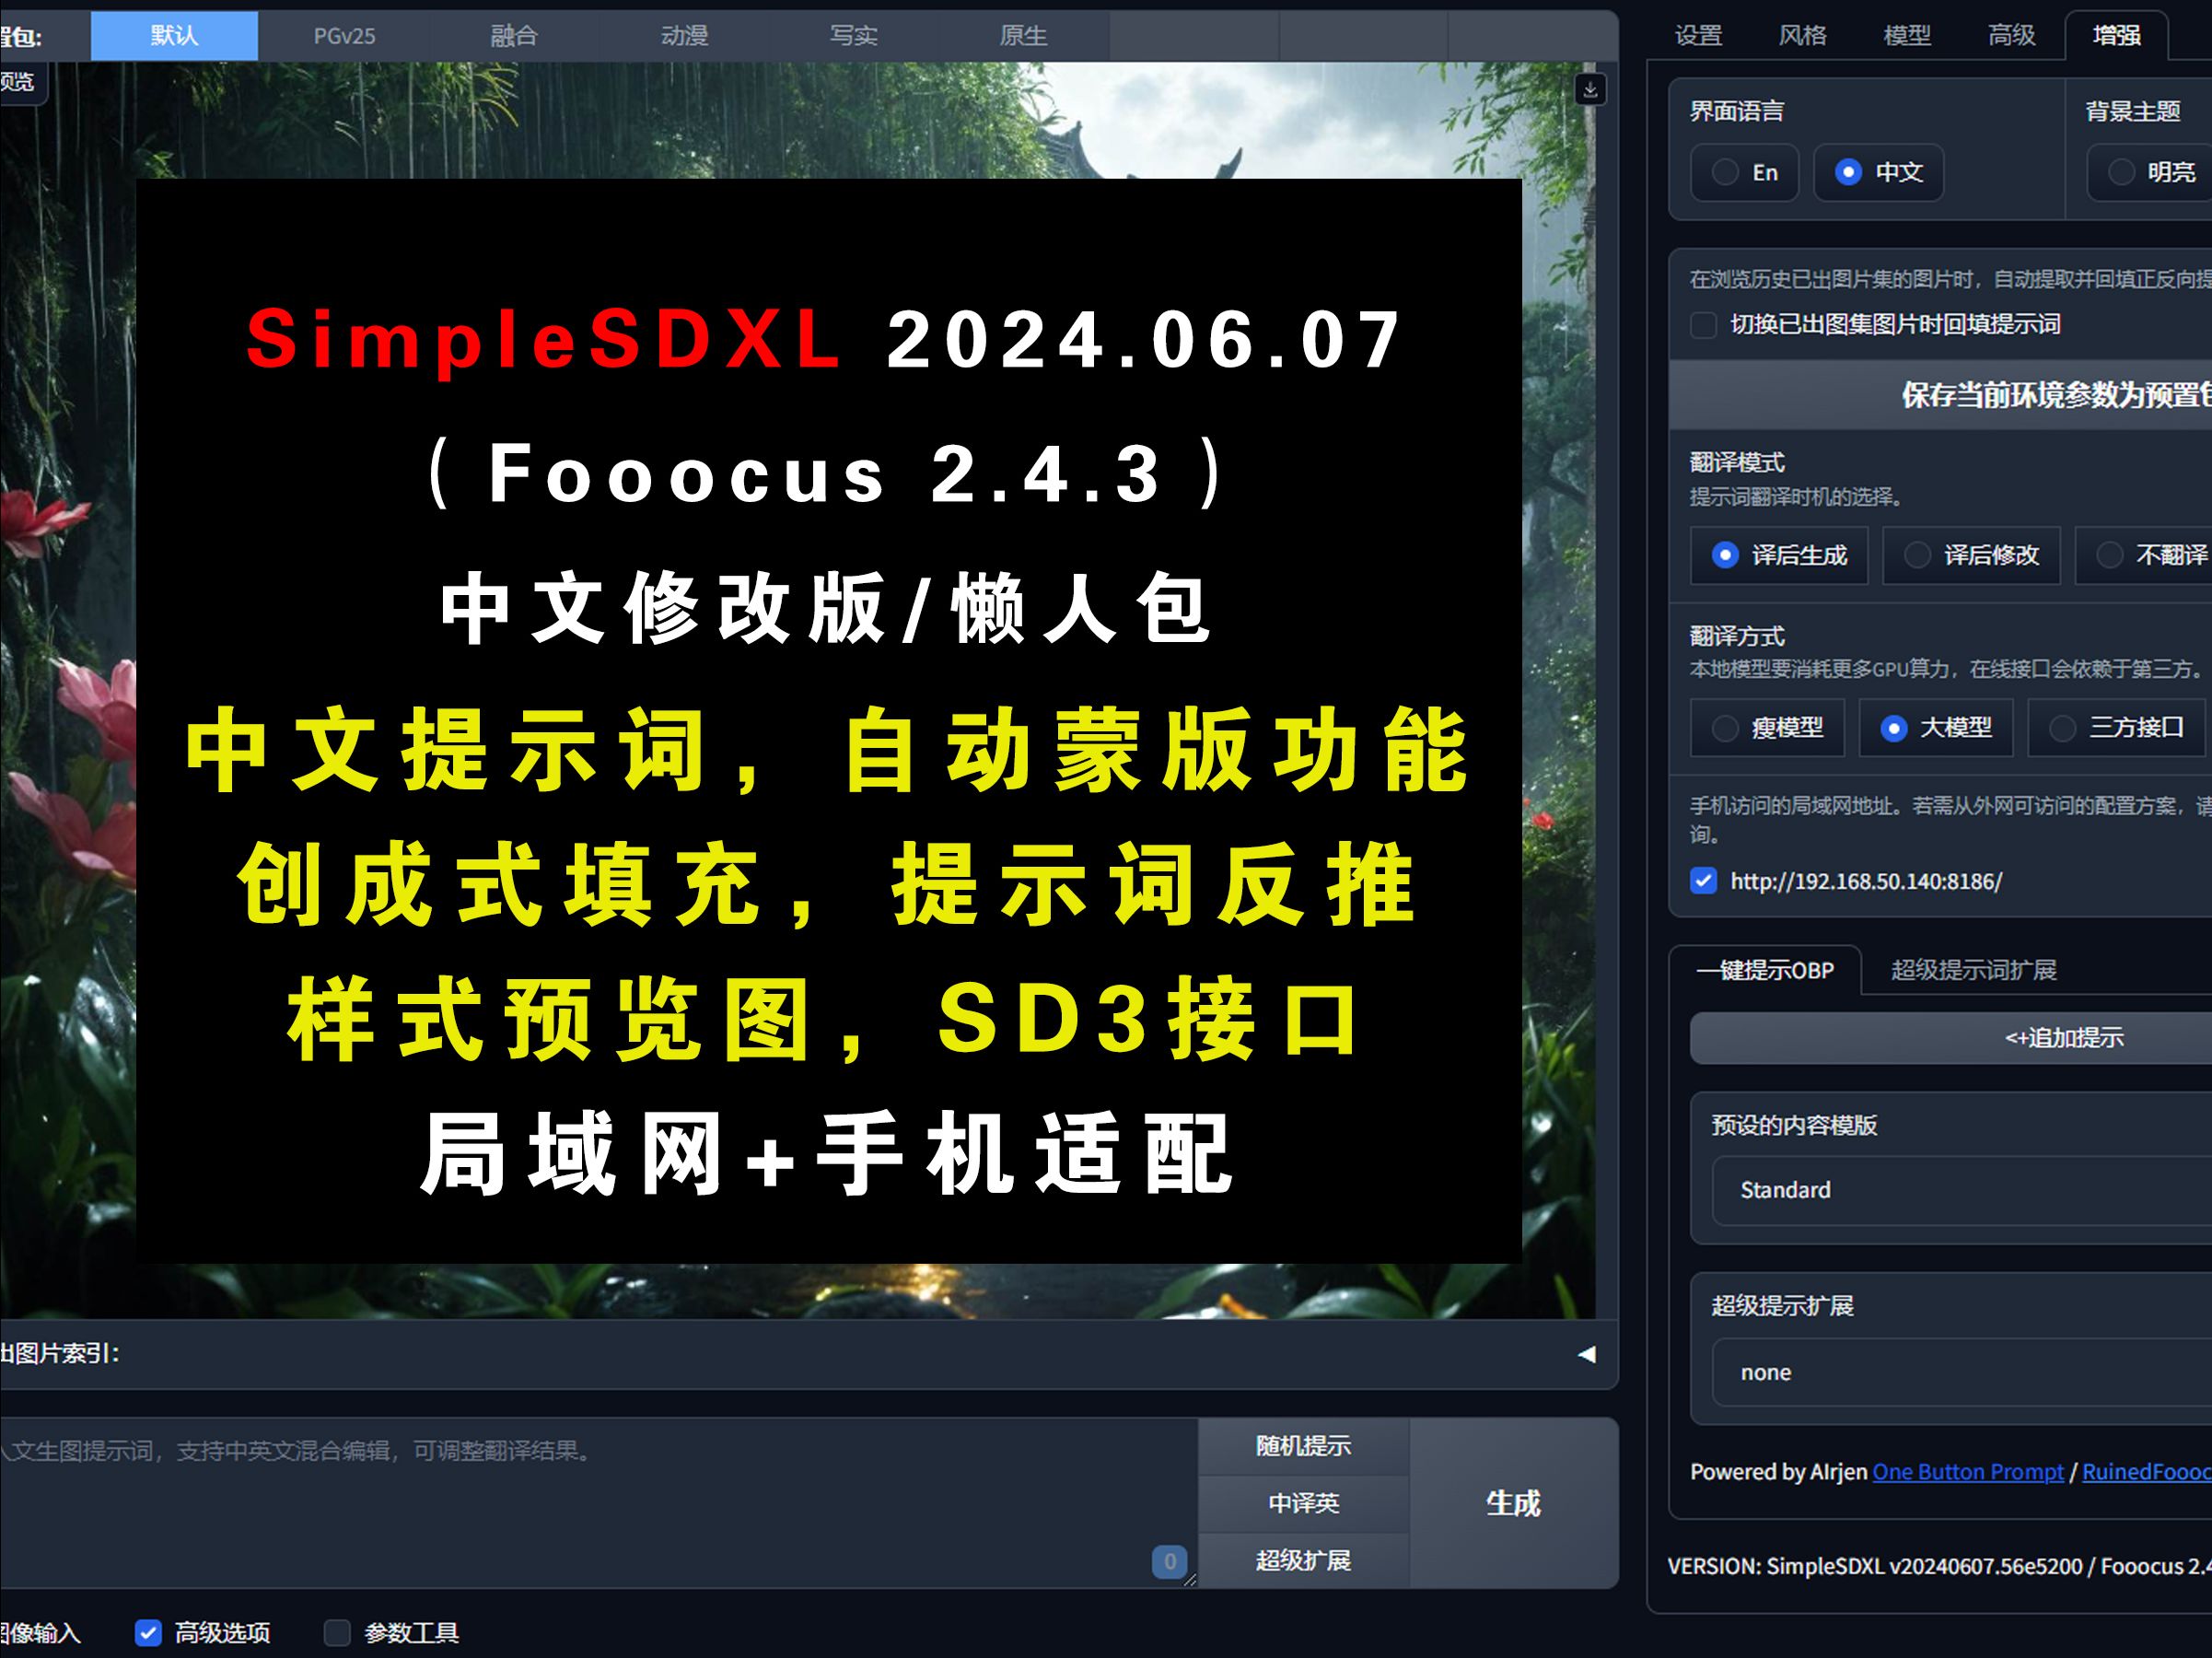Open the 高级 panel tab
Screen dimensions: 2212x1658
(2011, 36)
